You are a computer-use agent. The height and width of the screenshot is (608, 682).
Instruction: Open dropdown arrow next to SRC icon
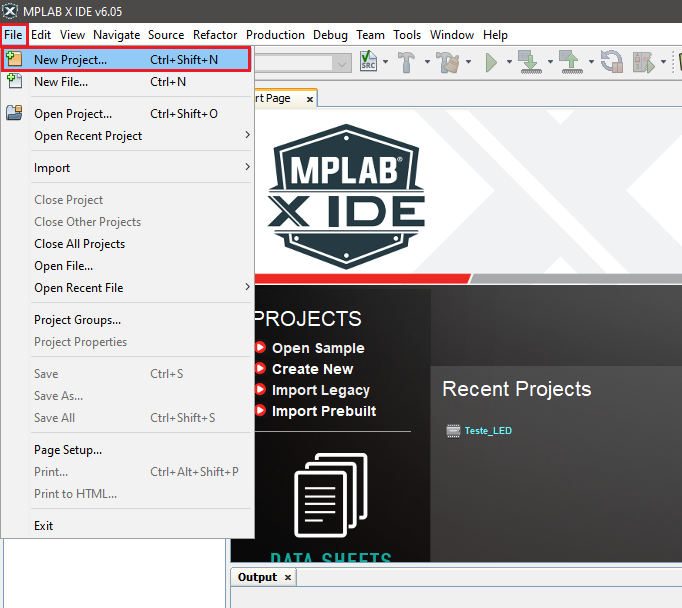pos(385,62)
